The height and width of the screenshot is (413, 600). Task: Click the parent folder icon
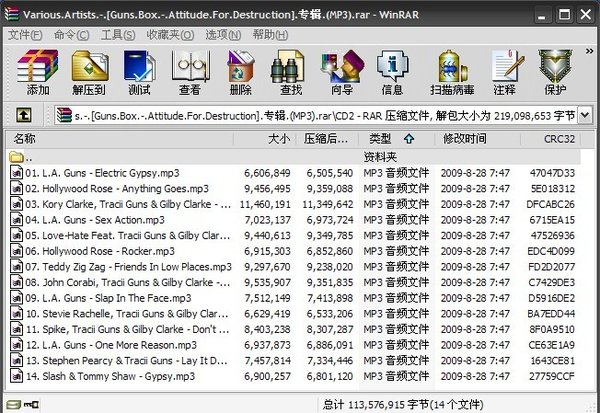[16, 157]
